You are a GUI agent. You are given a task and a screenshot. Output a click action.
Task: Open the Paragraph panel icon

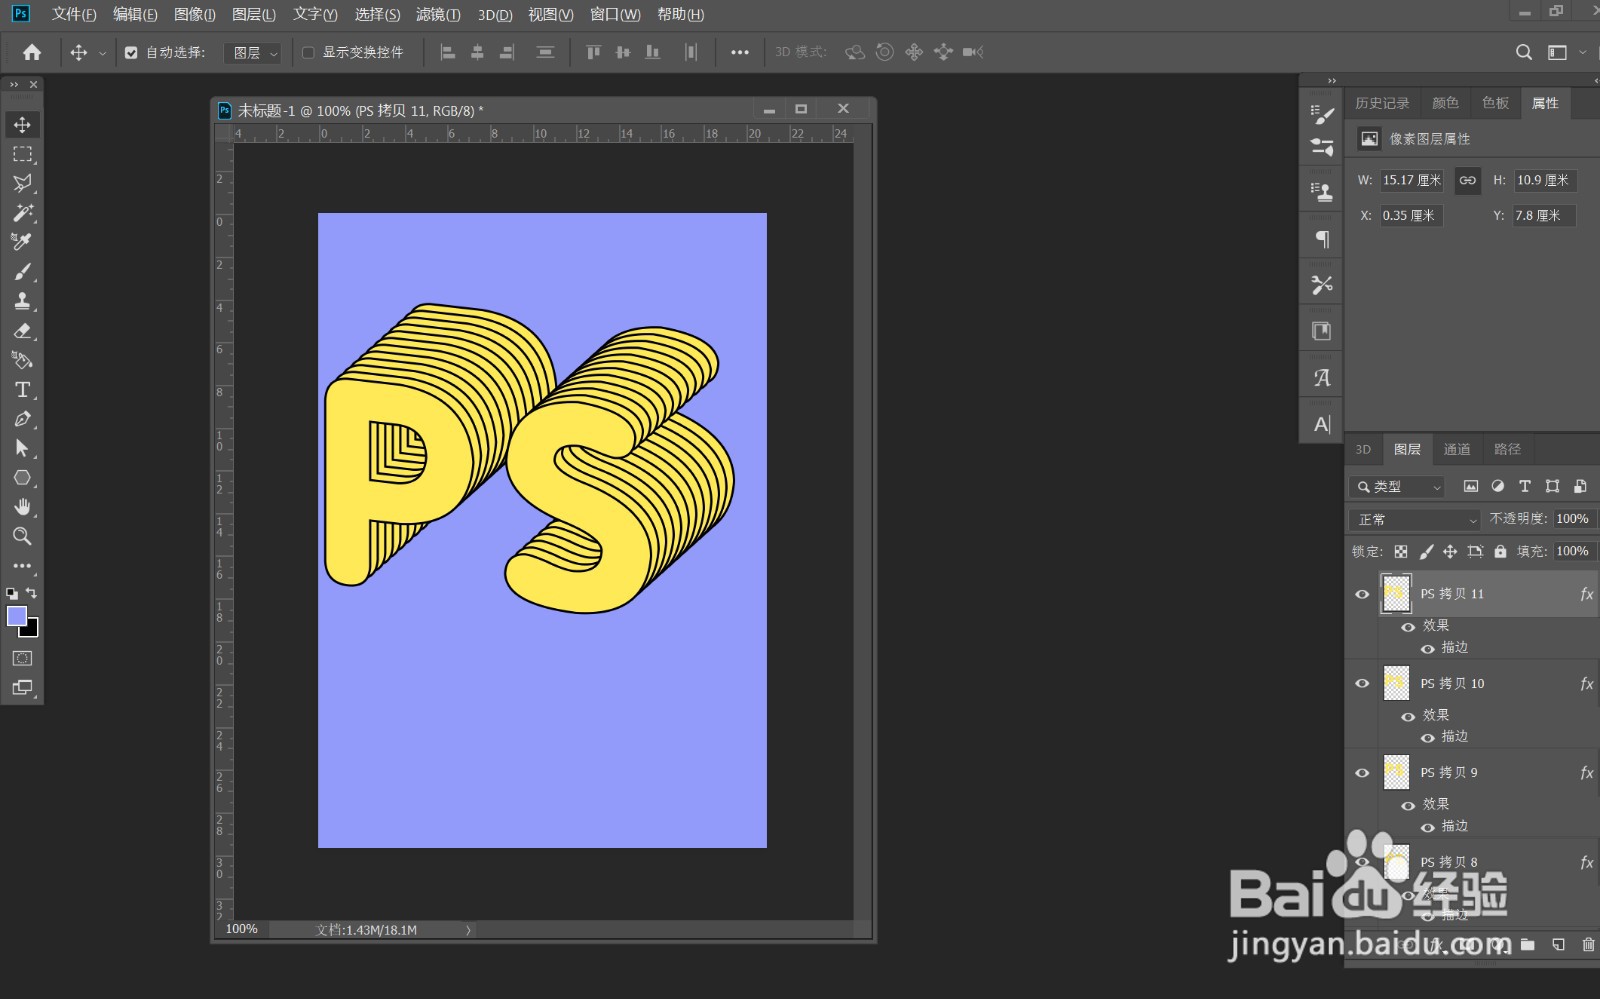[1321, 239]
